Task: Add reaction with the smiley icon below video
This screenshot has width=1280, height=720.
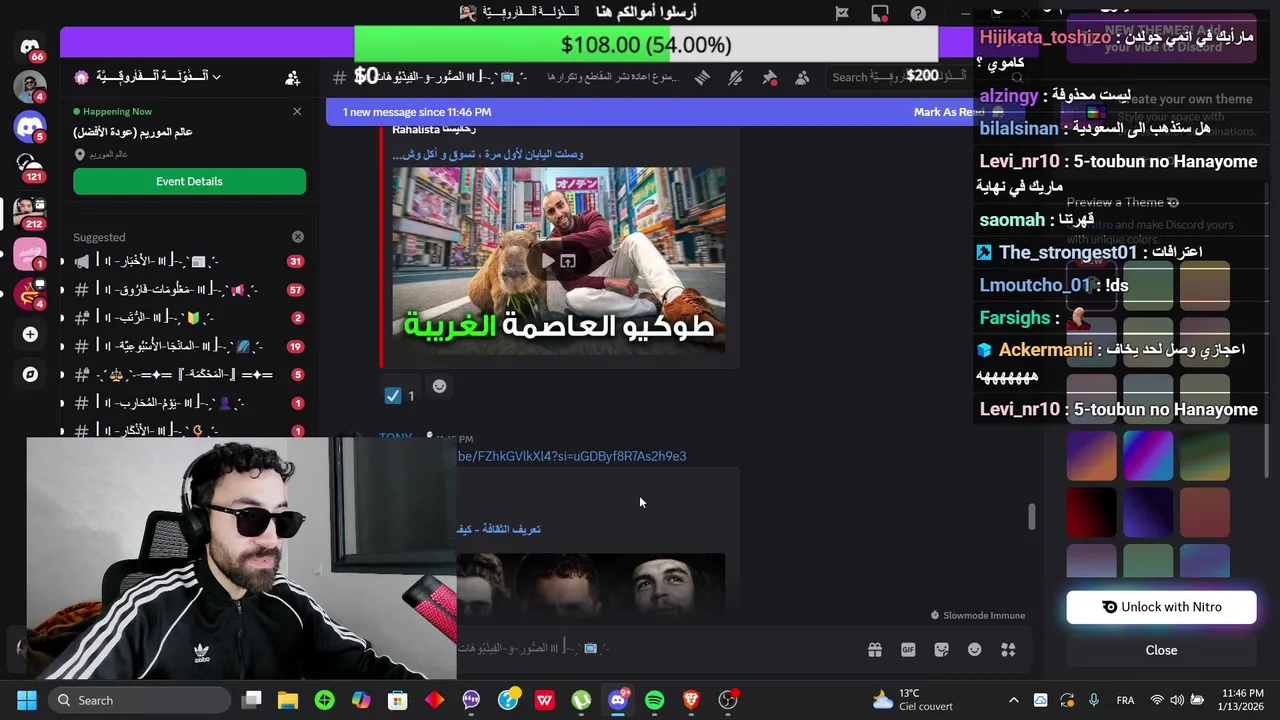Action: 439,387
